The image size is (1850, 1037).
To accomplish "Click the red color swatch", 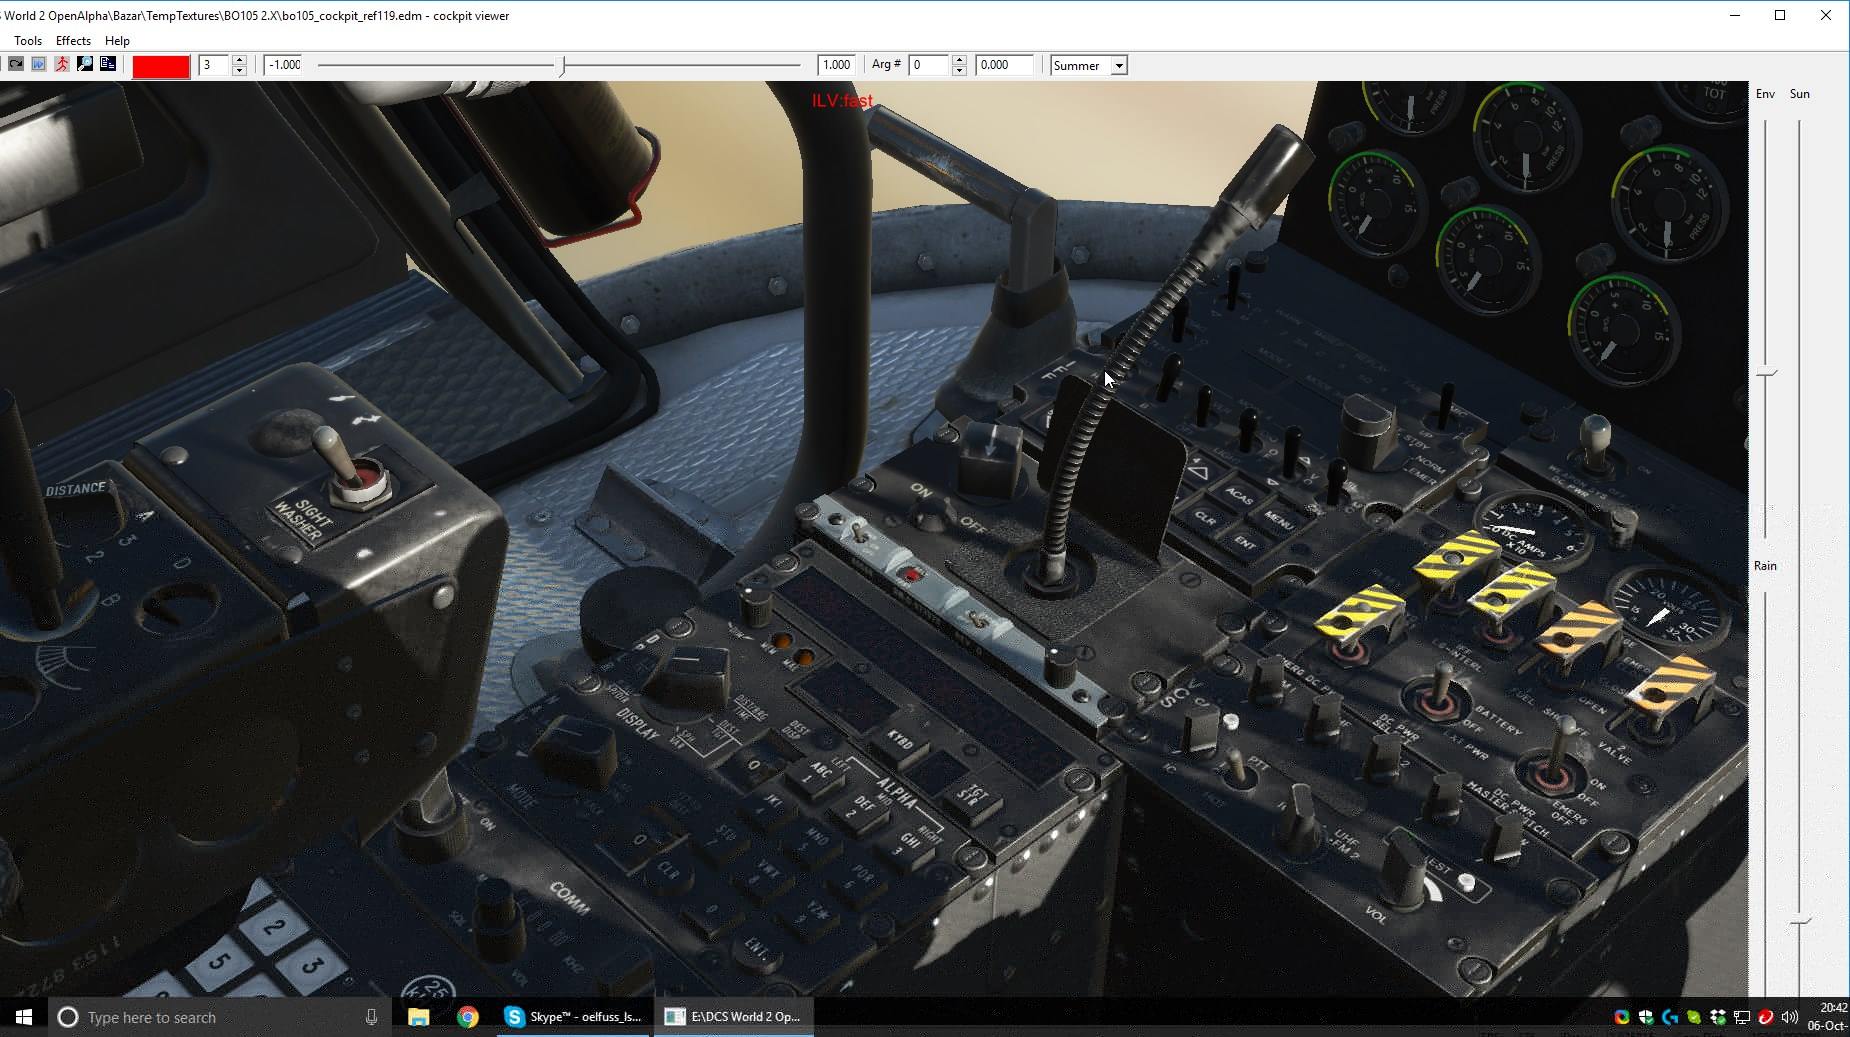I will click(161, 66).
